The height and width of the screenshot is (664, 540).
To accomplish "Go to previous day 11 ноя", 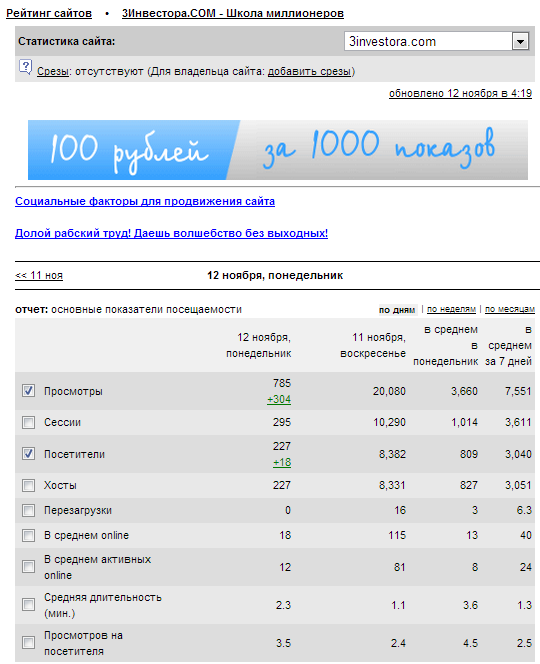I will [39, 275].
